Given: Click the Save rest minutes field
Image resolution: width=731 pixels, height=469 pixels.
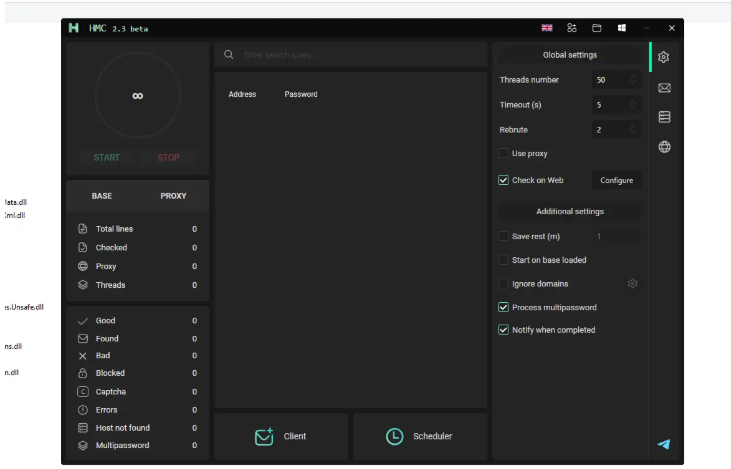Looking at the screenshot, I should click(x=616, y=236).
